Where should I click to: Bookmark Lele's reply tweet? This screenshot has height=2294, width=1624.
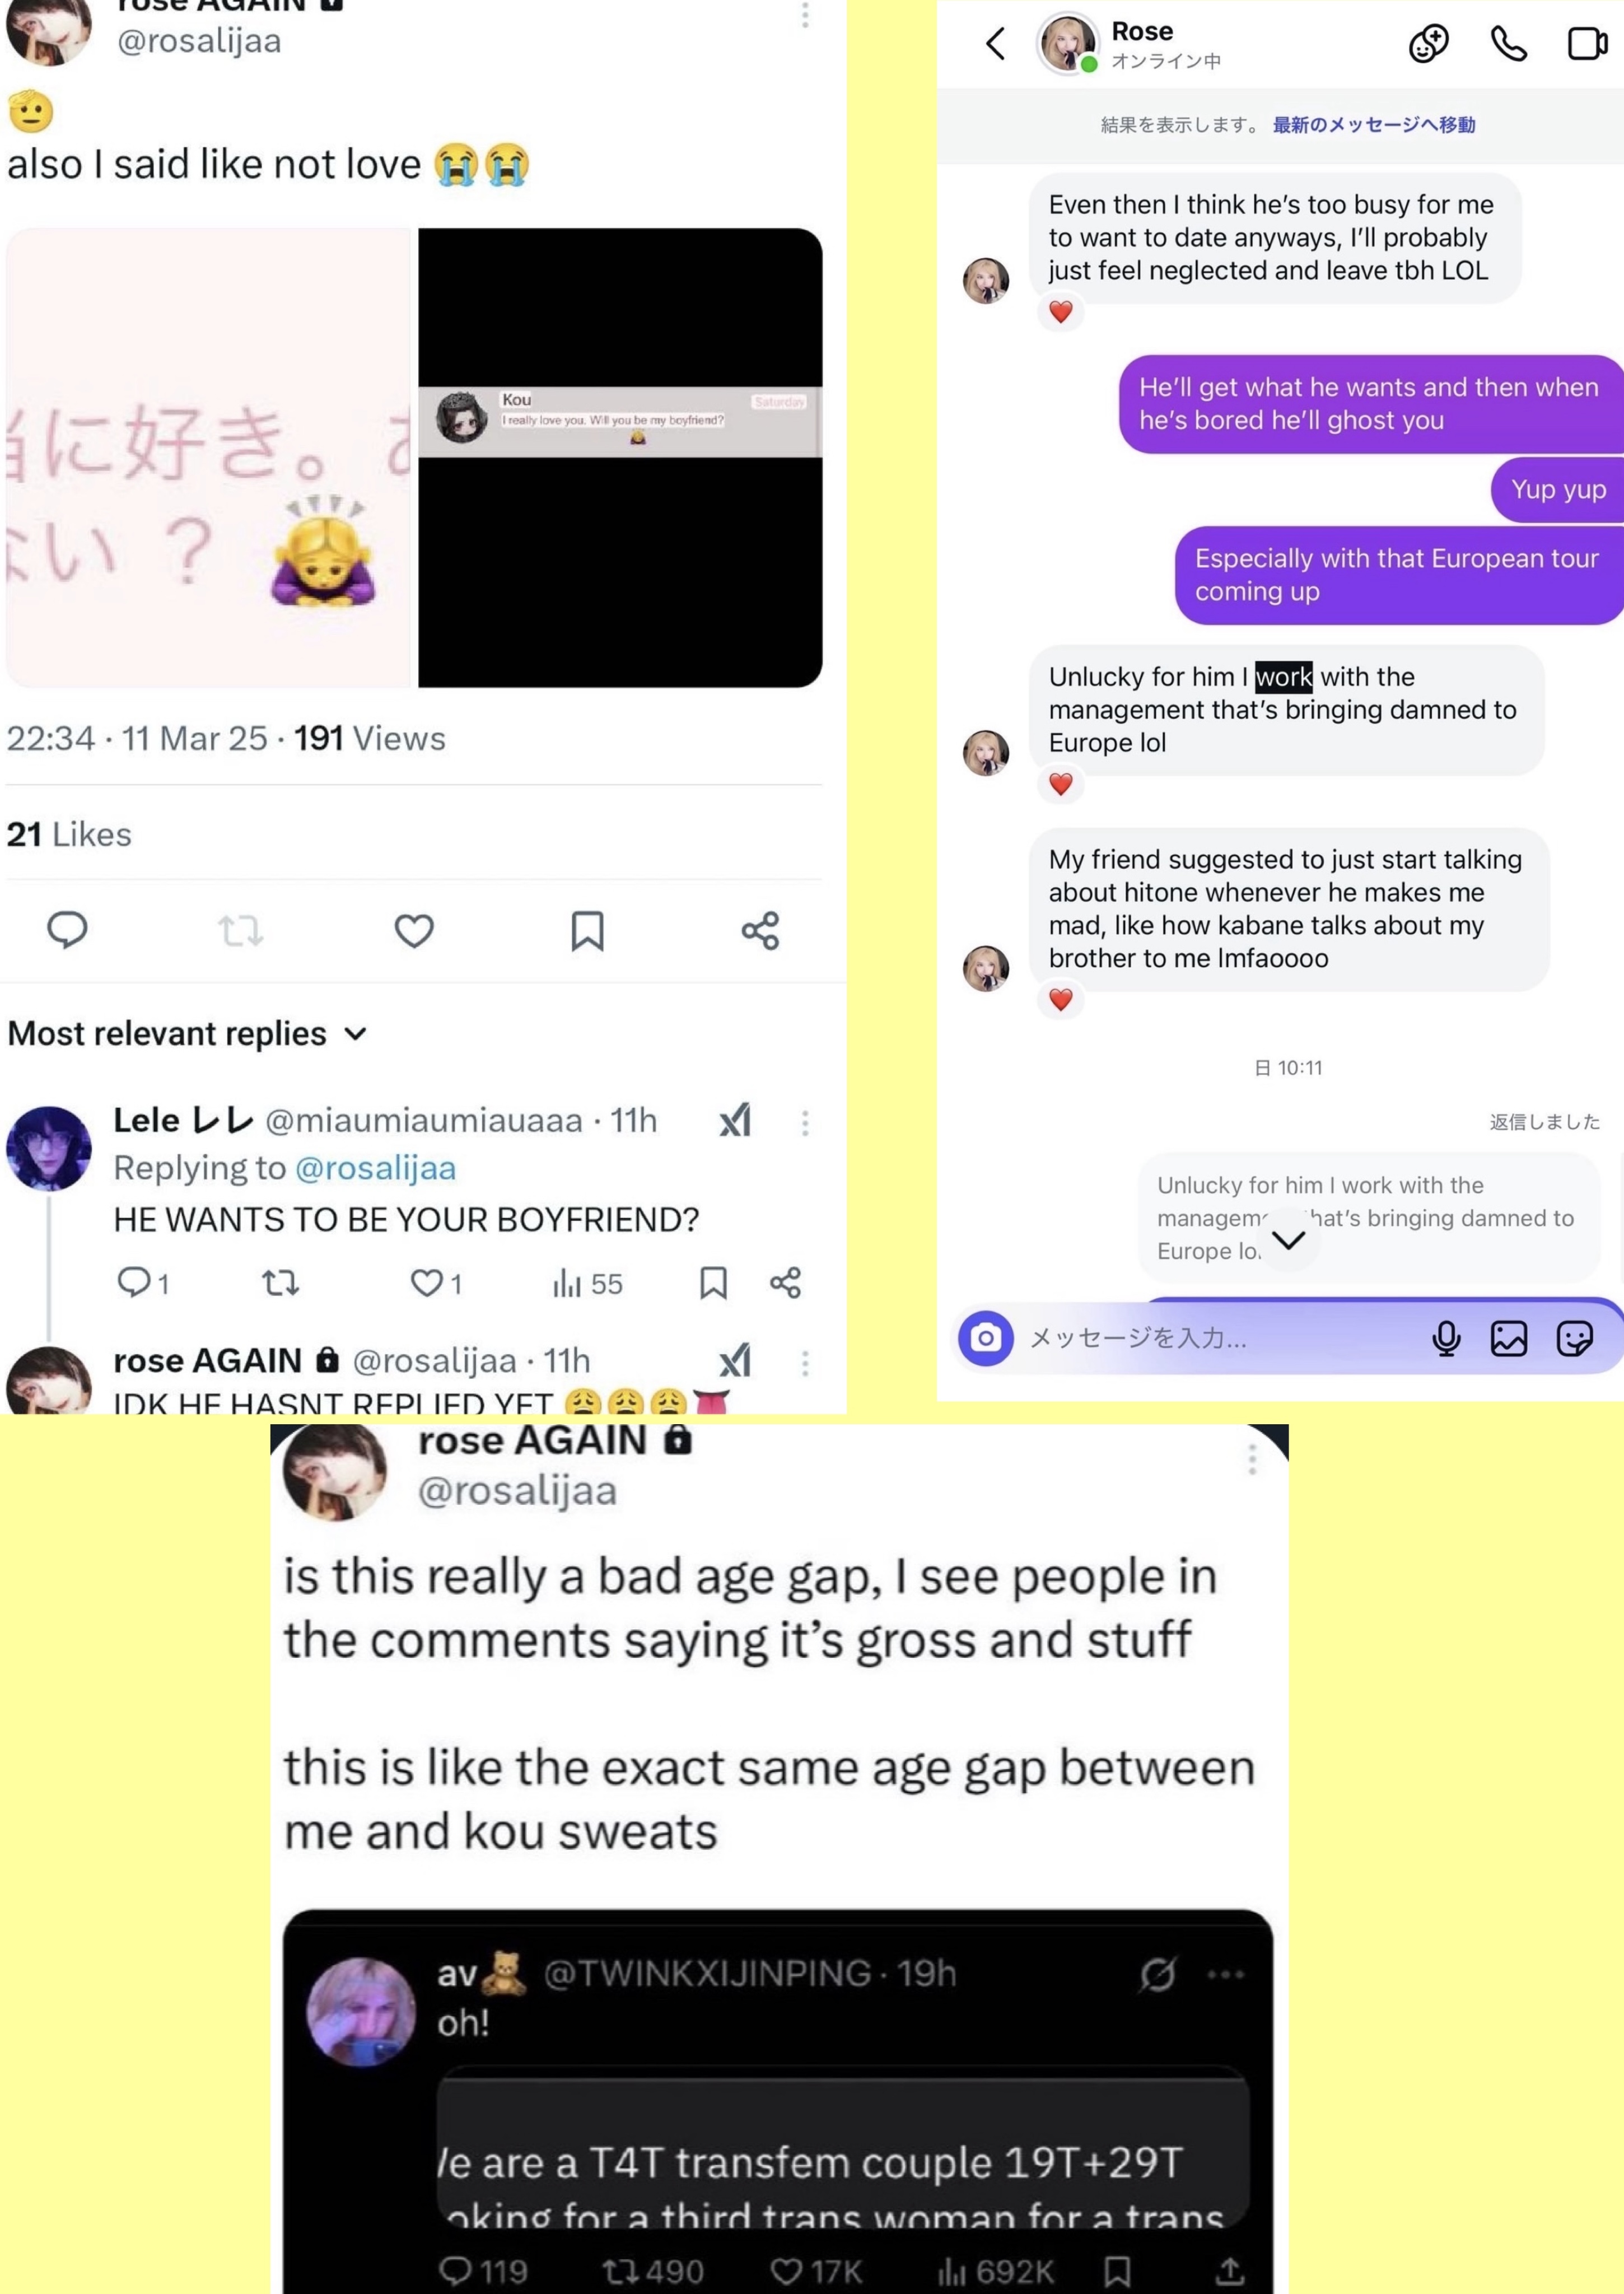click(713, 1283)
